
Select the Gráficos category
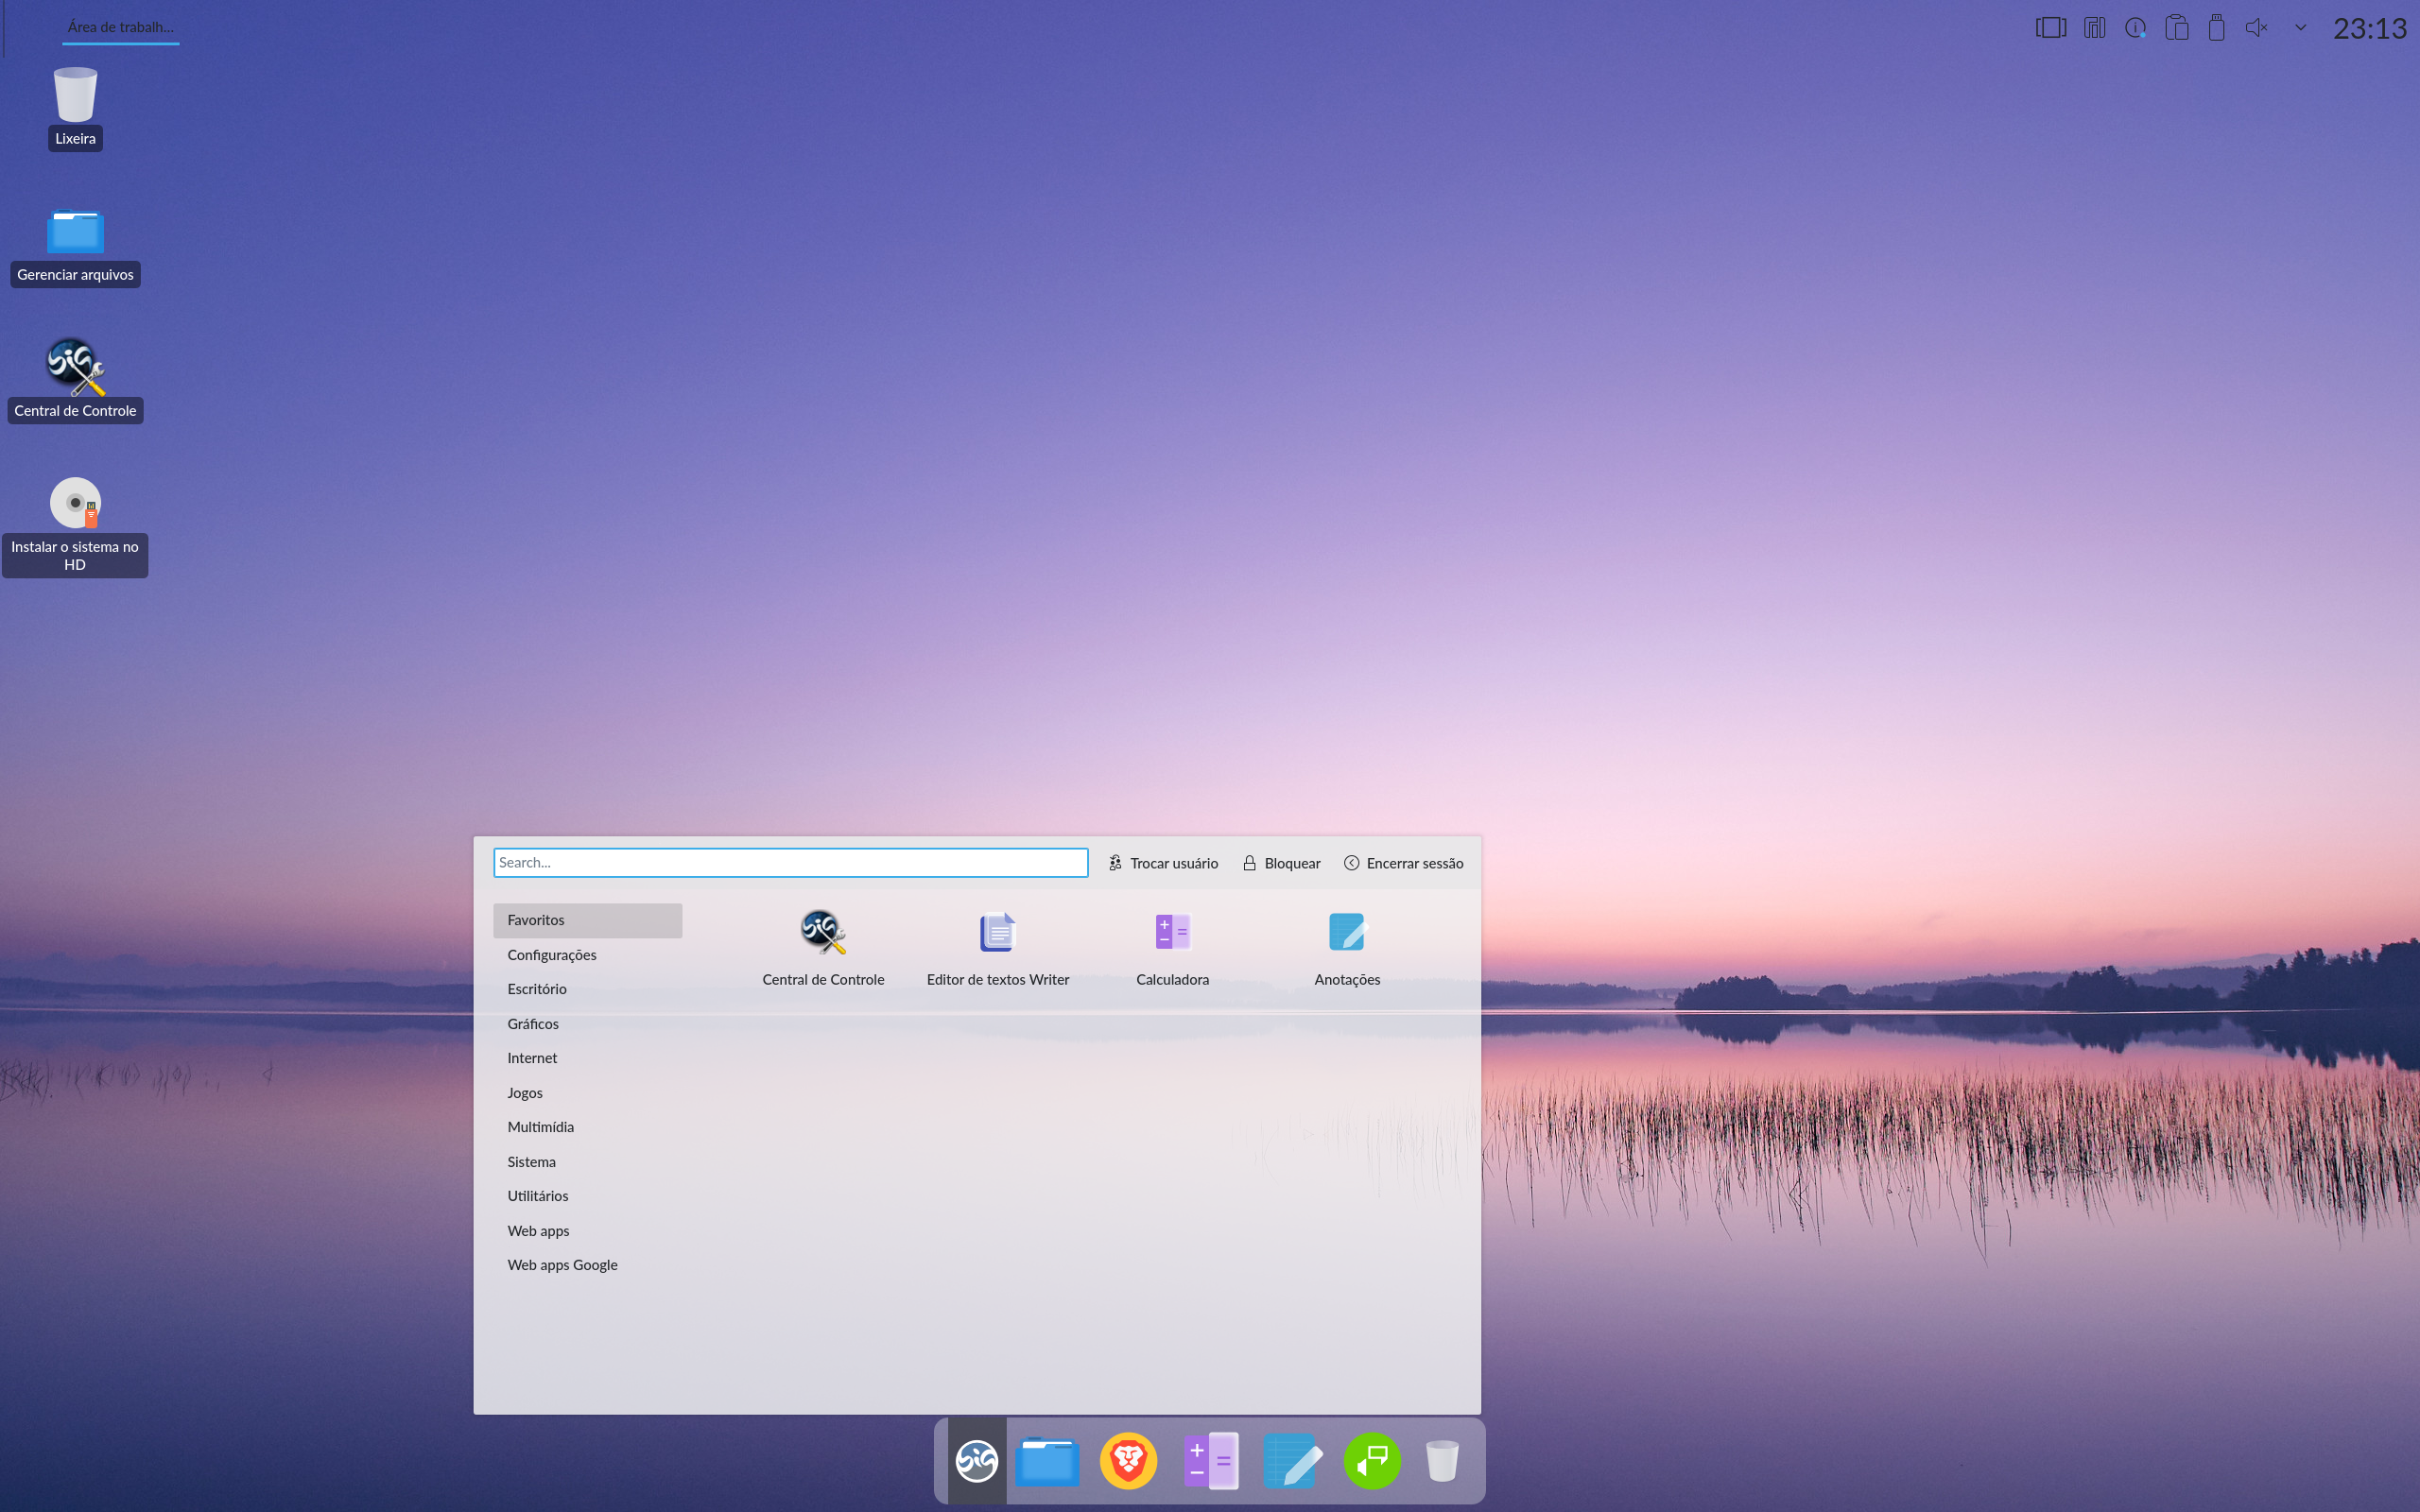point(587,1024)
